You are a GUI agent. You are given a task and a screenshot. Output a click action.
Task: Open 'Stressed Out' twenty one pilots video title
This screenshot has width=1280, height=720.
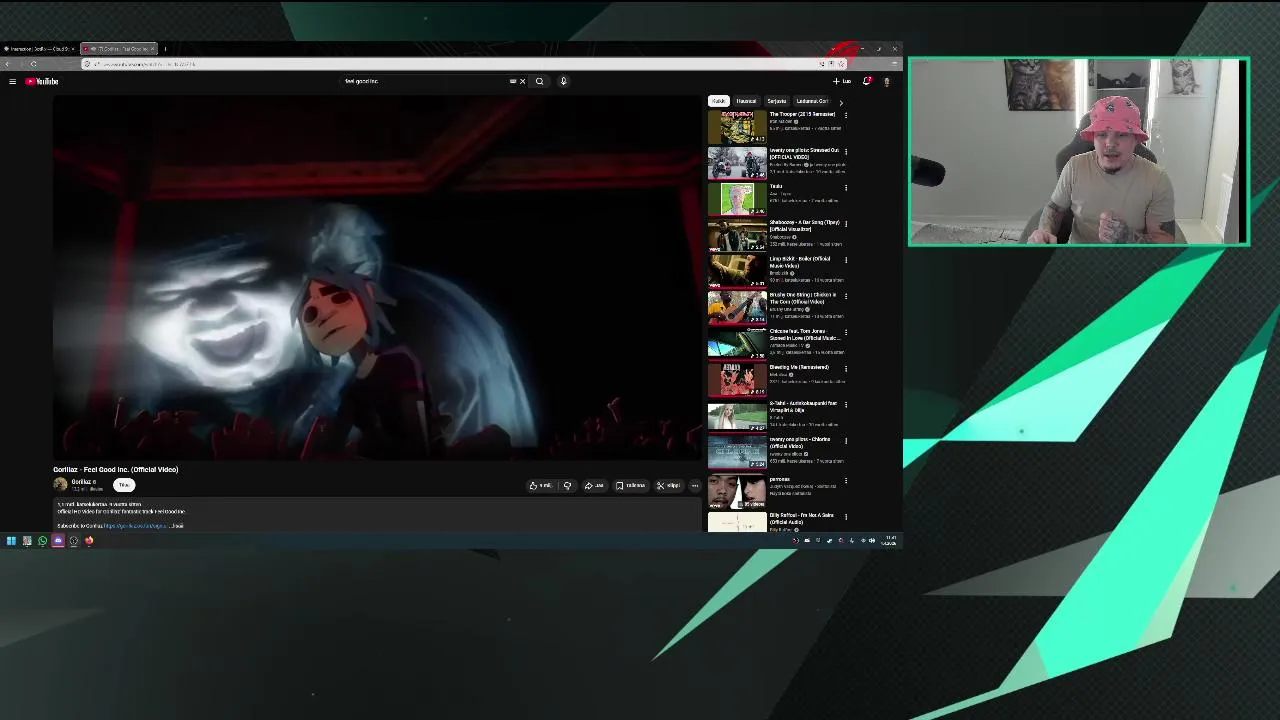click(x=804, y=153)
